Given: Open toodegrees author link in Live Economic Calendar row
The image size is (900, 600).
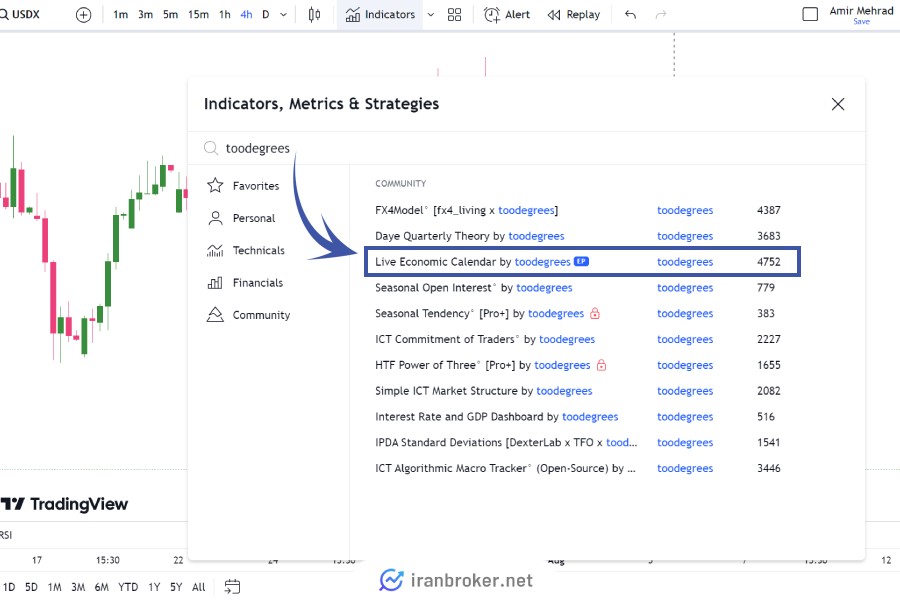Looking at the screenshot, I should (x=685, y=262).
